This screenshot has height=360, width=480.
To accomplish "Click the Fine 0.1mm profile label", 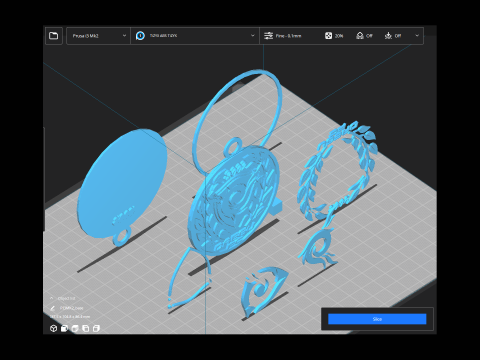I will 289,36.
